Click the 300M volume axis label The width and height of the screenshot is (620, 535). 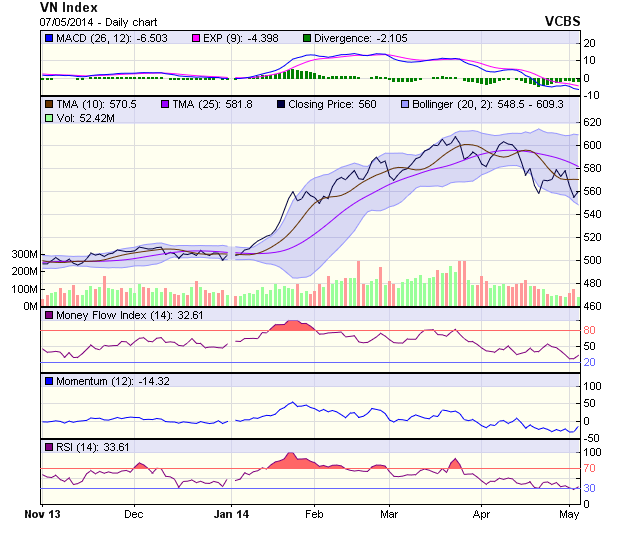click(x=24, y=255)
